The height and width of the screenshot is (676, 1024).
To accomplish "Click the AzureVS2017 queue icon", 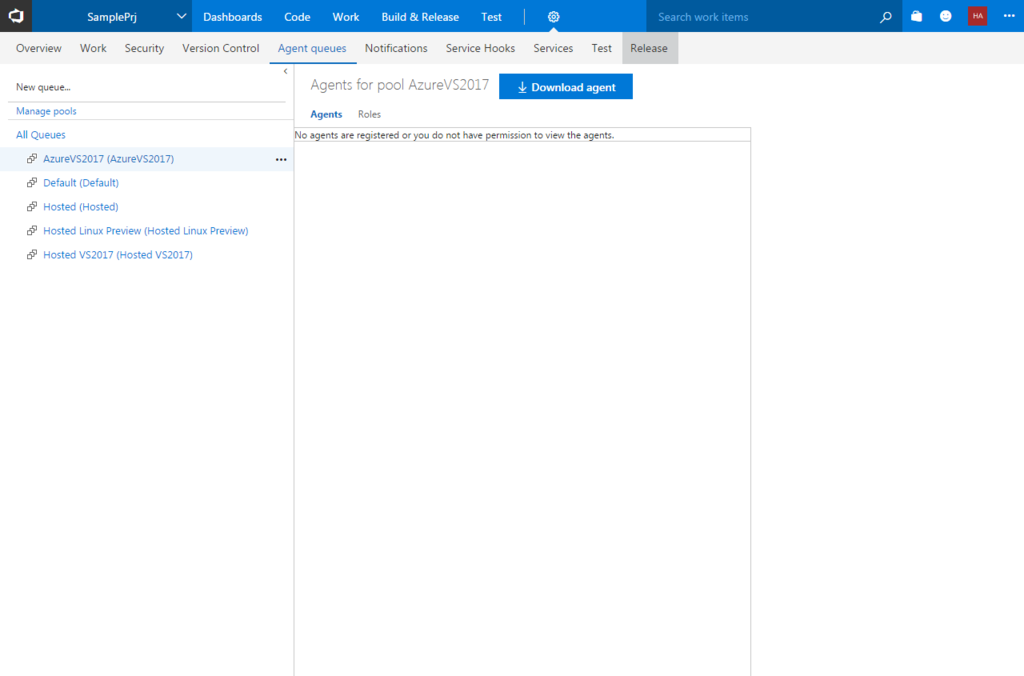I will (x=31, y=159).
